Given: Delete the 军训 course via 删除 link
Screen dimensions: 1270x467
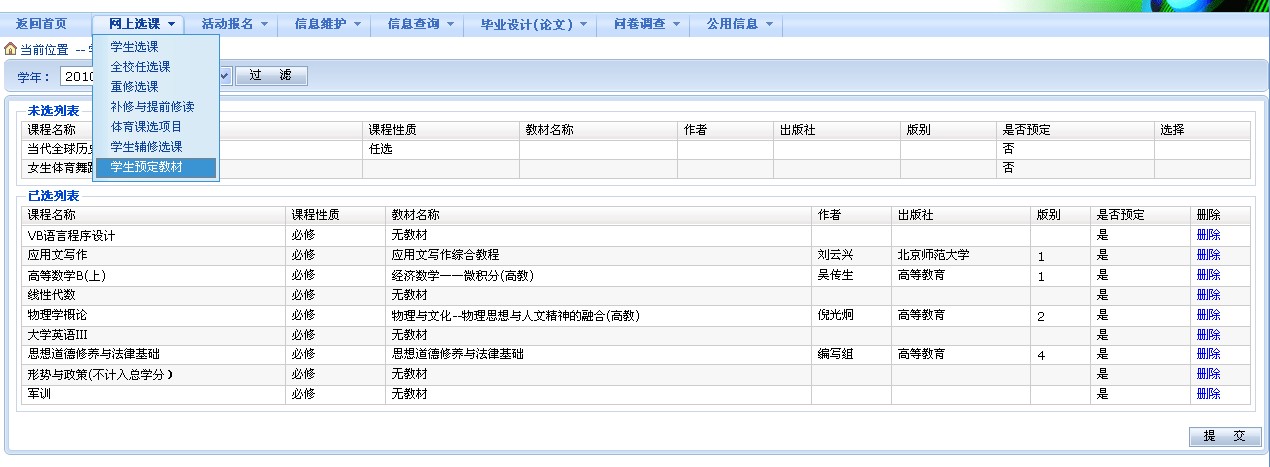Looking at the screenshot, I should click(1208, 394).
